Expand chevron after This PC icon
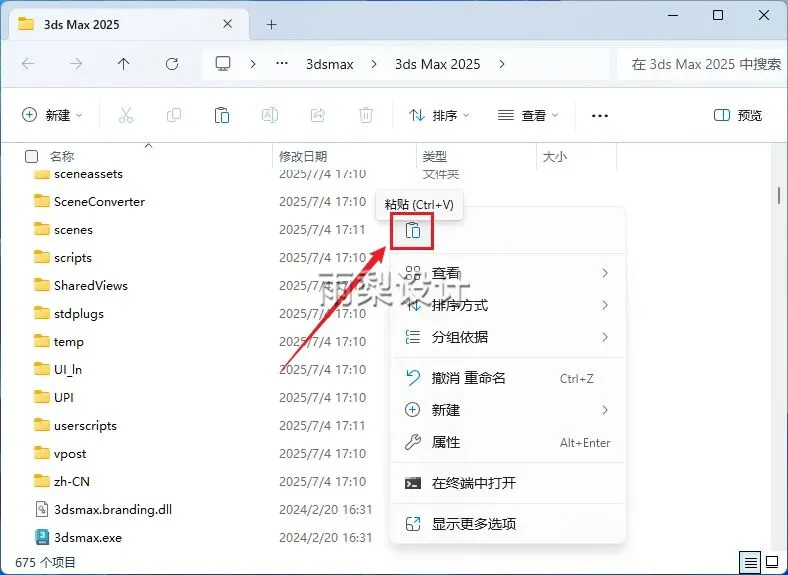Image resolution: width=788 pixels, height=575 pixels. click(x=253, y=64)
